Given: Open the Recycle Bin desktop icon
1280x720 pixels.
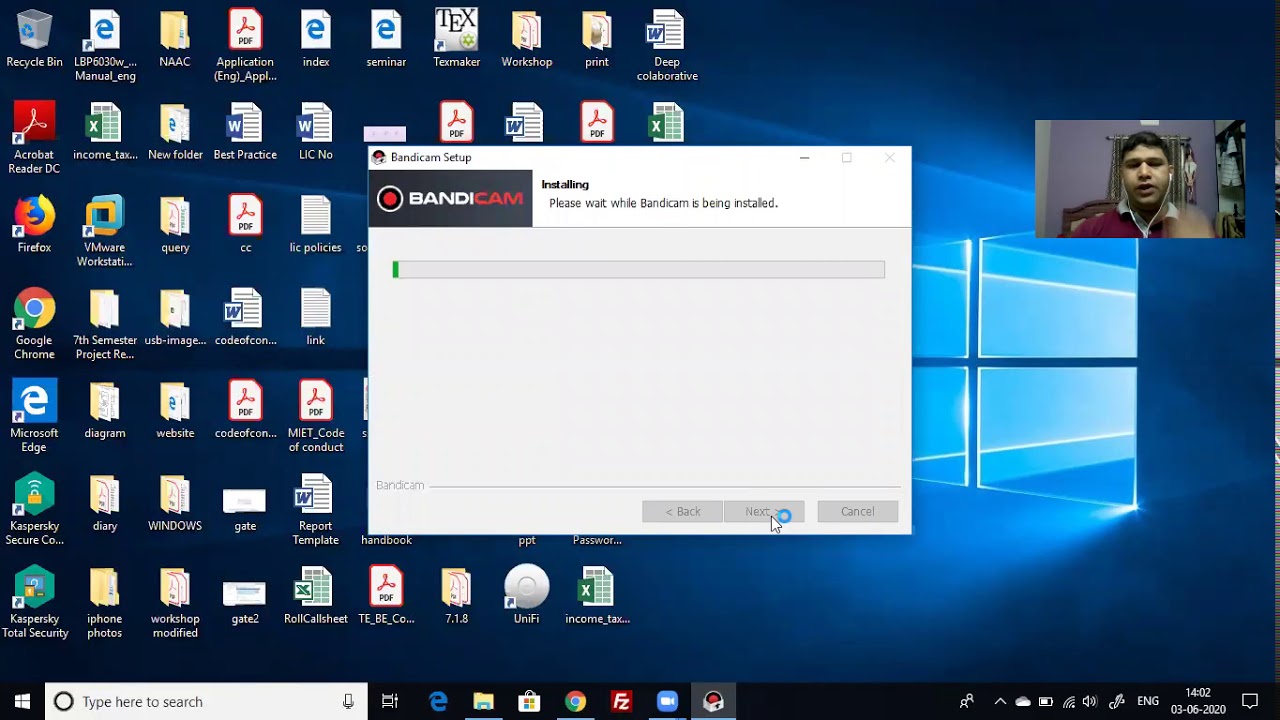Looking at the screenshot, I should pos(34,40).
